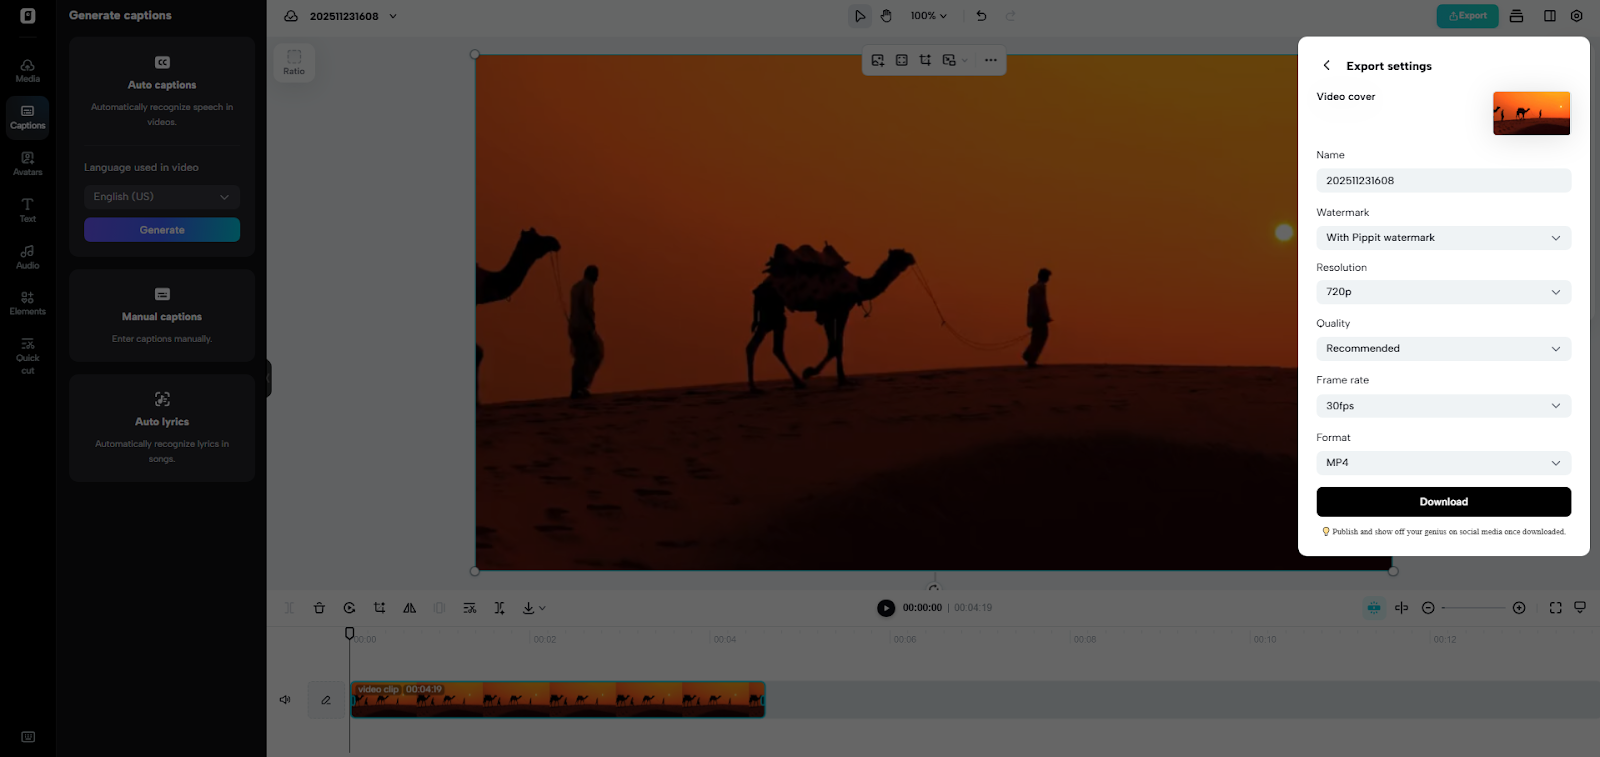Open the Frame rate 30fps dropdown
The image size is (1600, 757).
[1444, 406]
